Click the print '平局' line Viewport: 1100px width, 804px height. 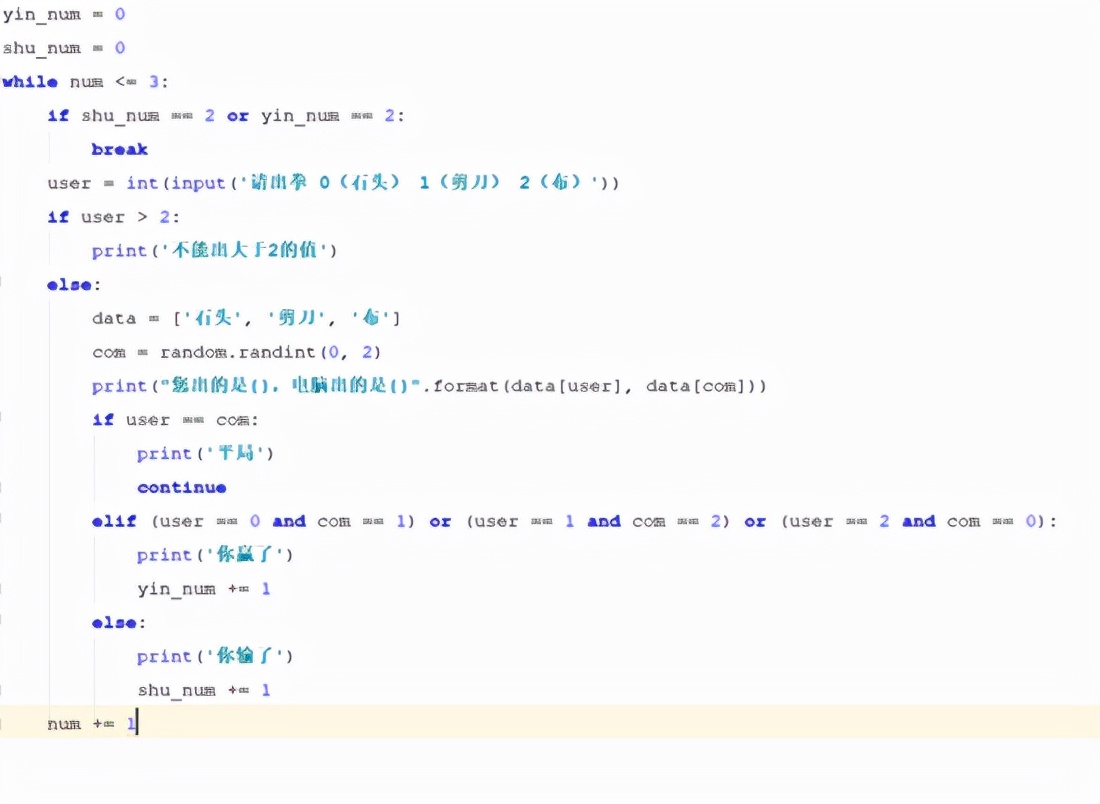(x=205, y=453)
